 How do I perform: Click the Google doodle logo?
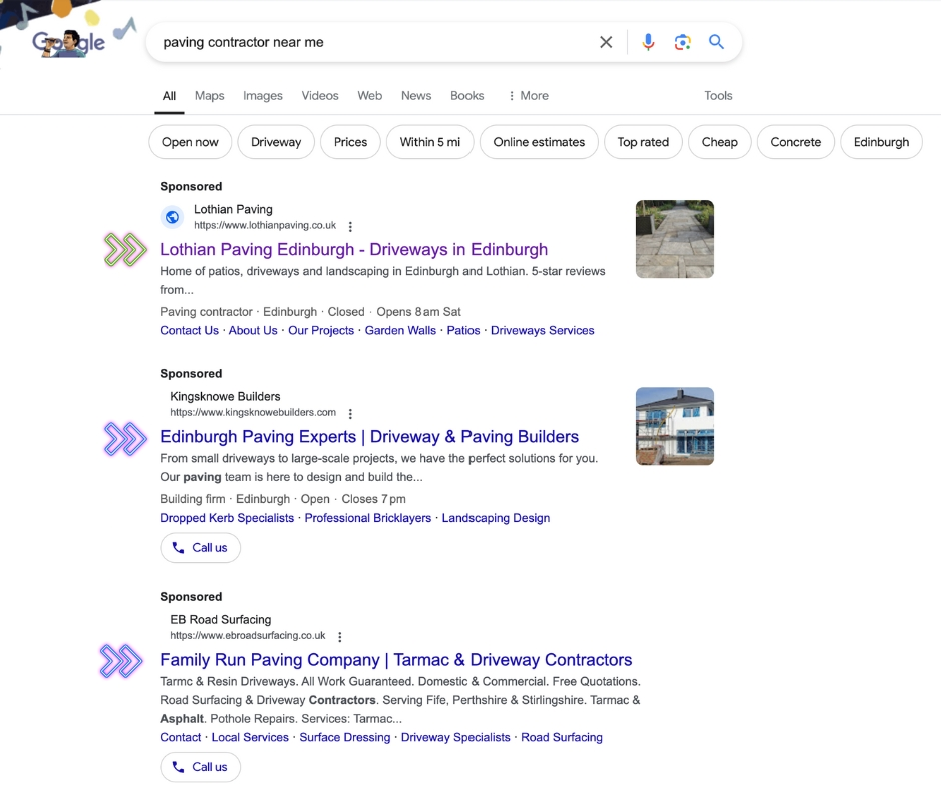pos(70,40)
